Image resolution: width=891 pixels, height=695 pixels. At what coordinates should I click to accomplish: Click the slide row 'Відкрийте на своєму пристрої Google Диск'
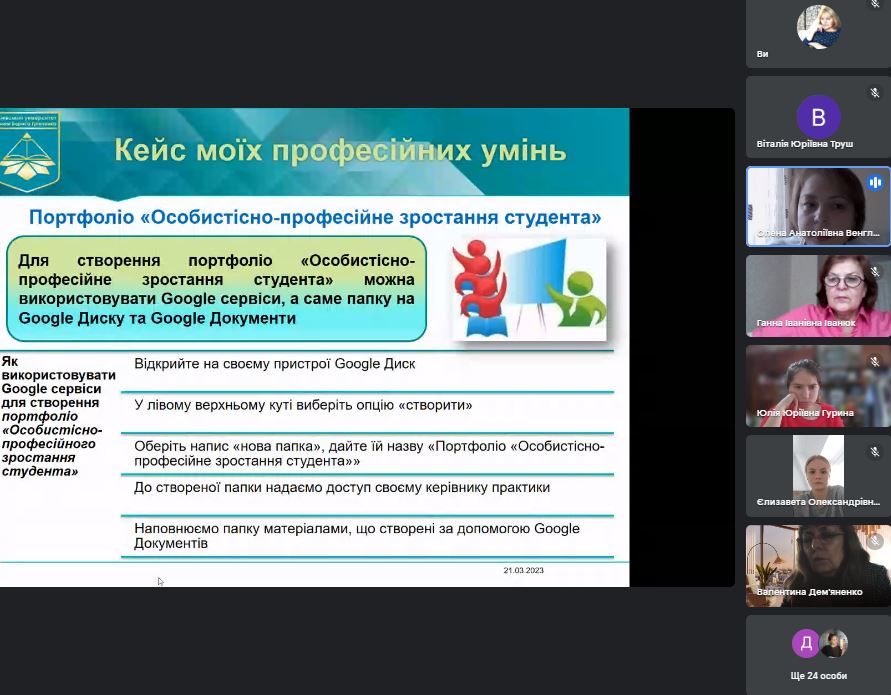coord(274,364)
